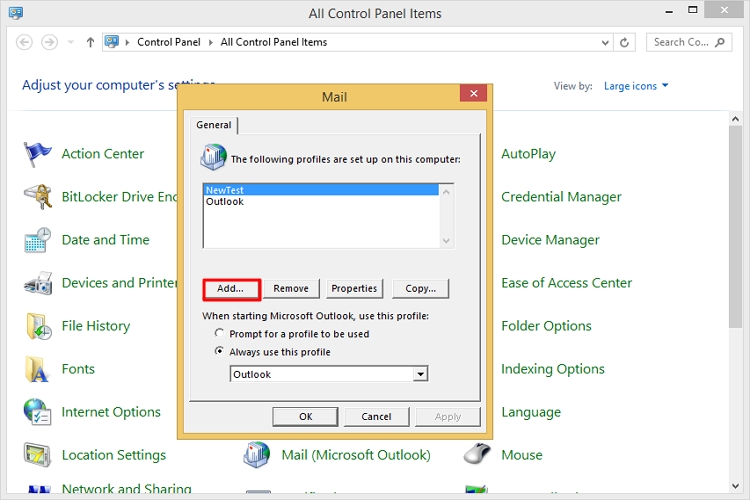750x500 pixels.
Task: Click the Control Panel window vertical scrollbar
Action: pyautogui.click(x=739, y=300)
